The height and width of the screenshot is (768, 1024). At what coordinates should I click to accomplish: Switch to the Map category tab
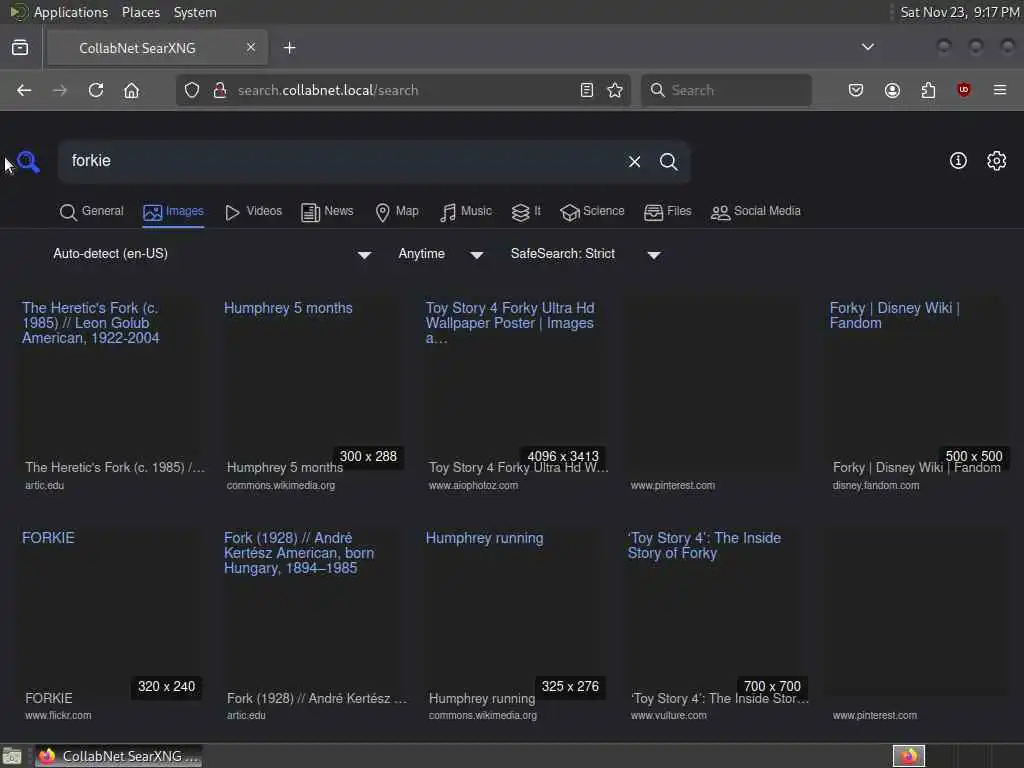click(397, 212)
